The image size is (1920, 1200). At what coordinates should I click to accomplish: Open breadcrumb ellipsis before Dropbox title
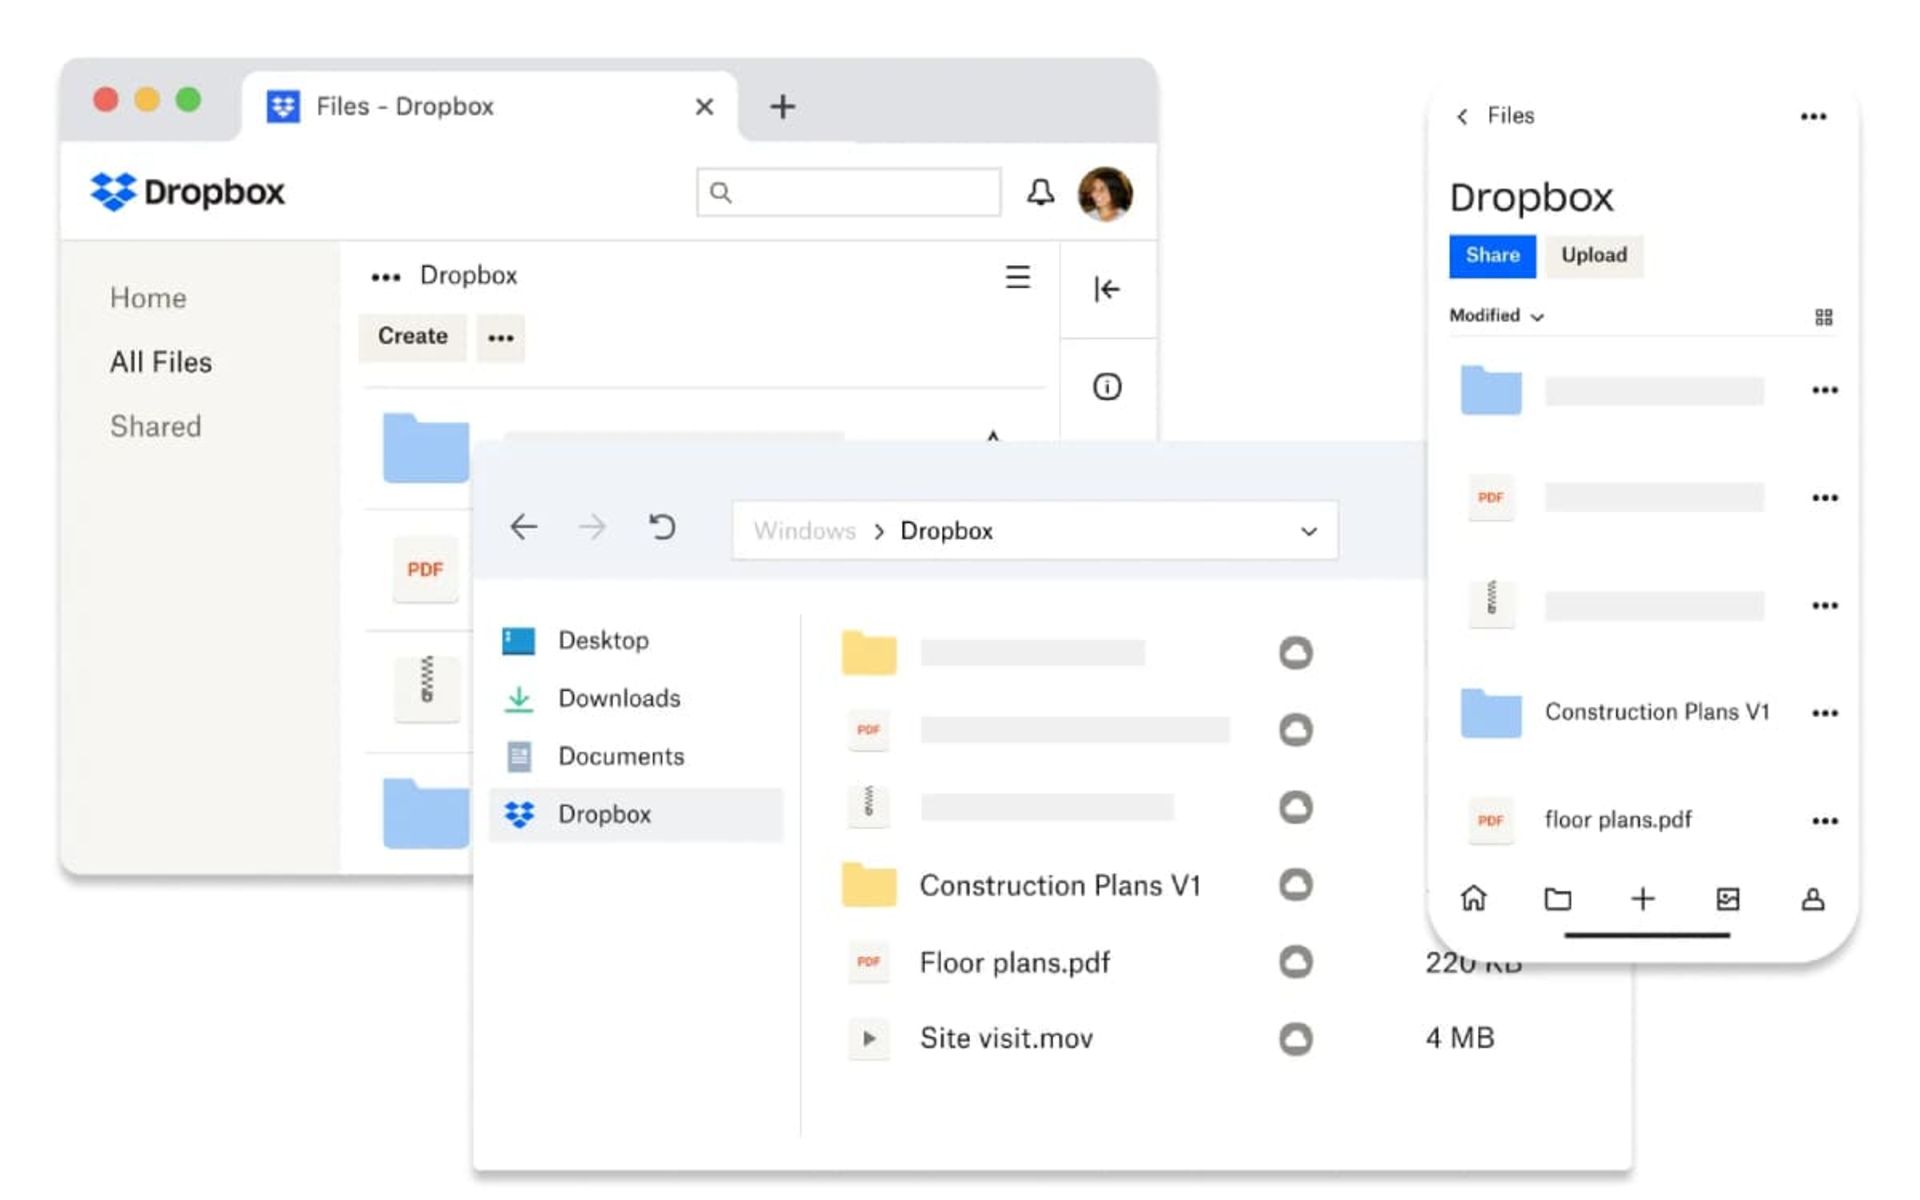386,277
